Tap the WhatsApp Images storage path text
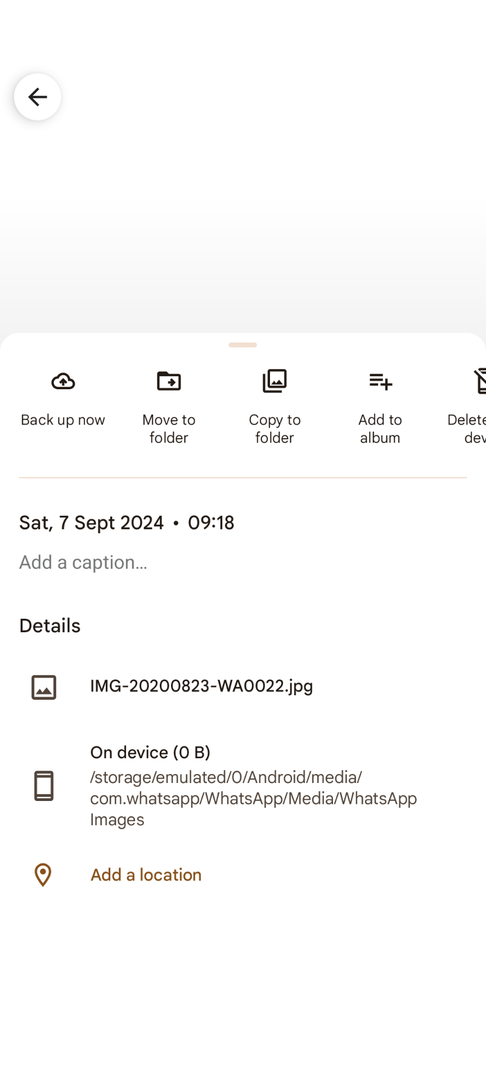 pyautogui.click(x=253, y=799)
